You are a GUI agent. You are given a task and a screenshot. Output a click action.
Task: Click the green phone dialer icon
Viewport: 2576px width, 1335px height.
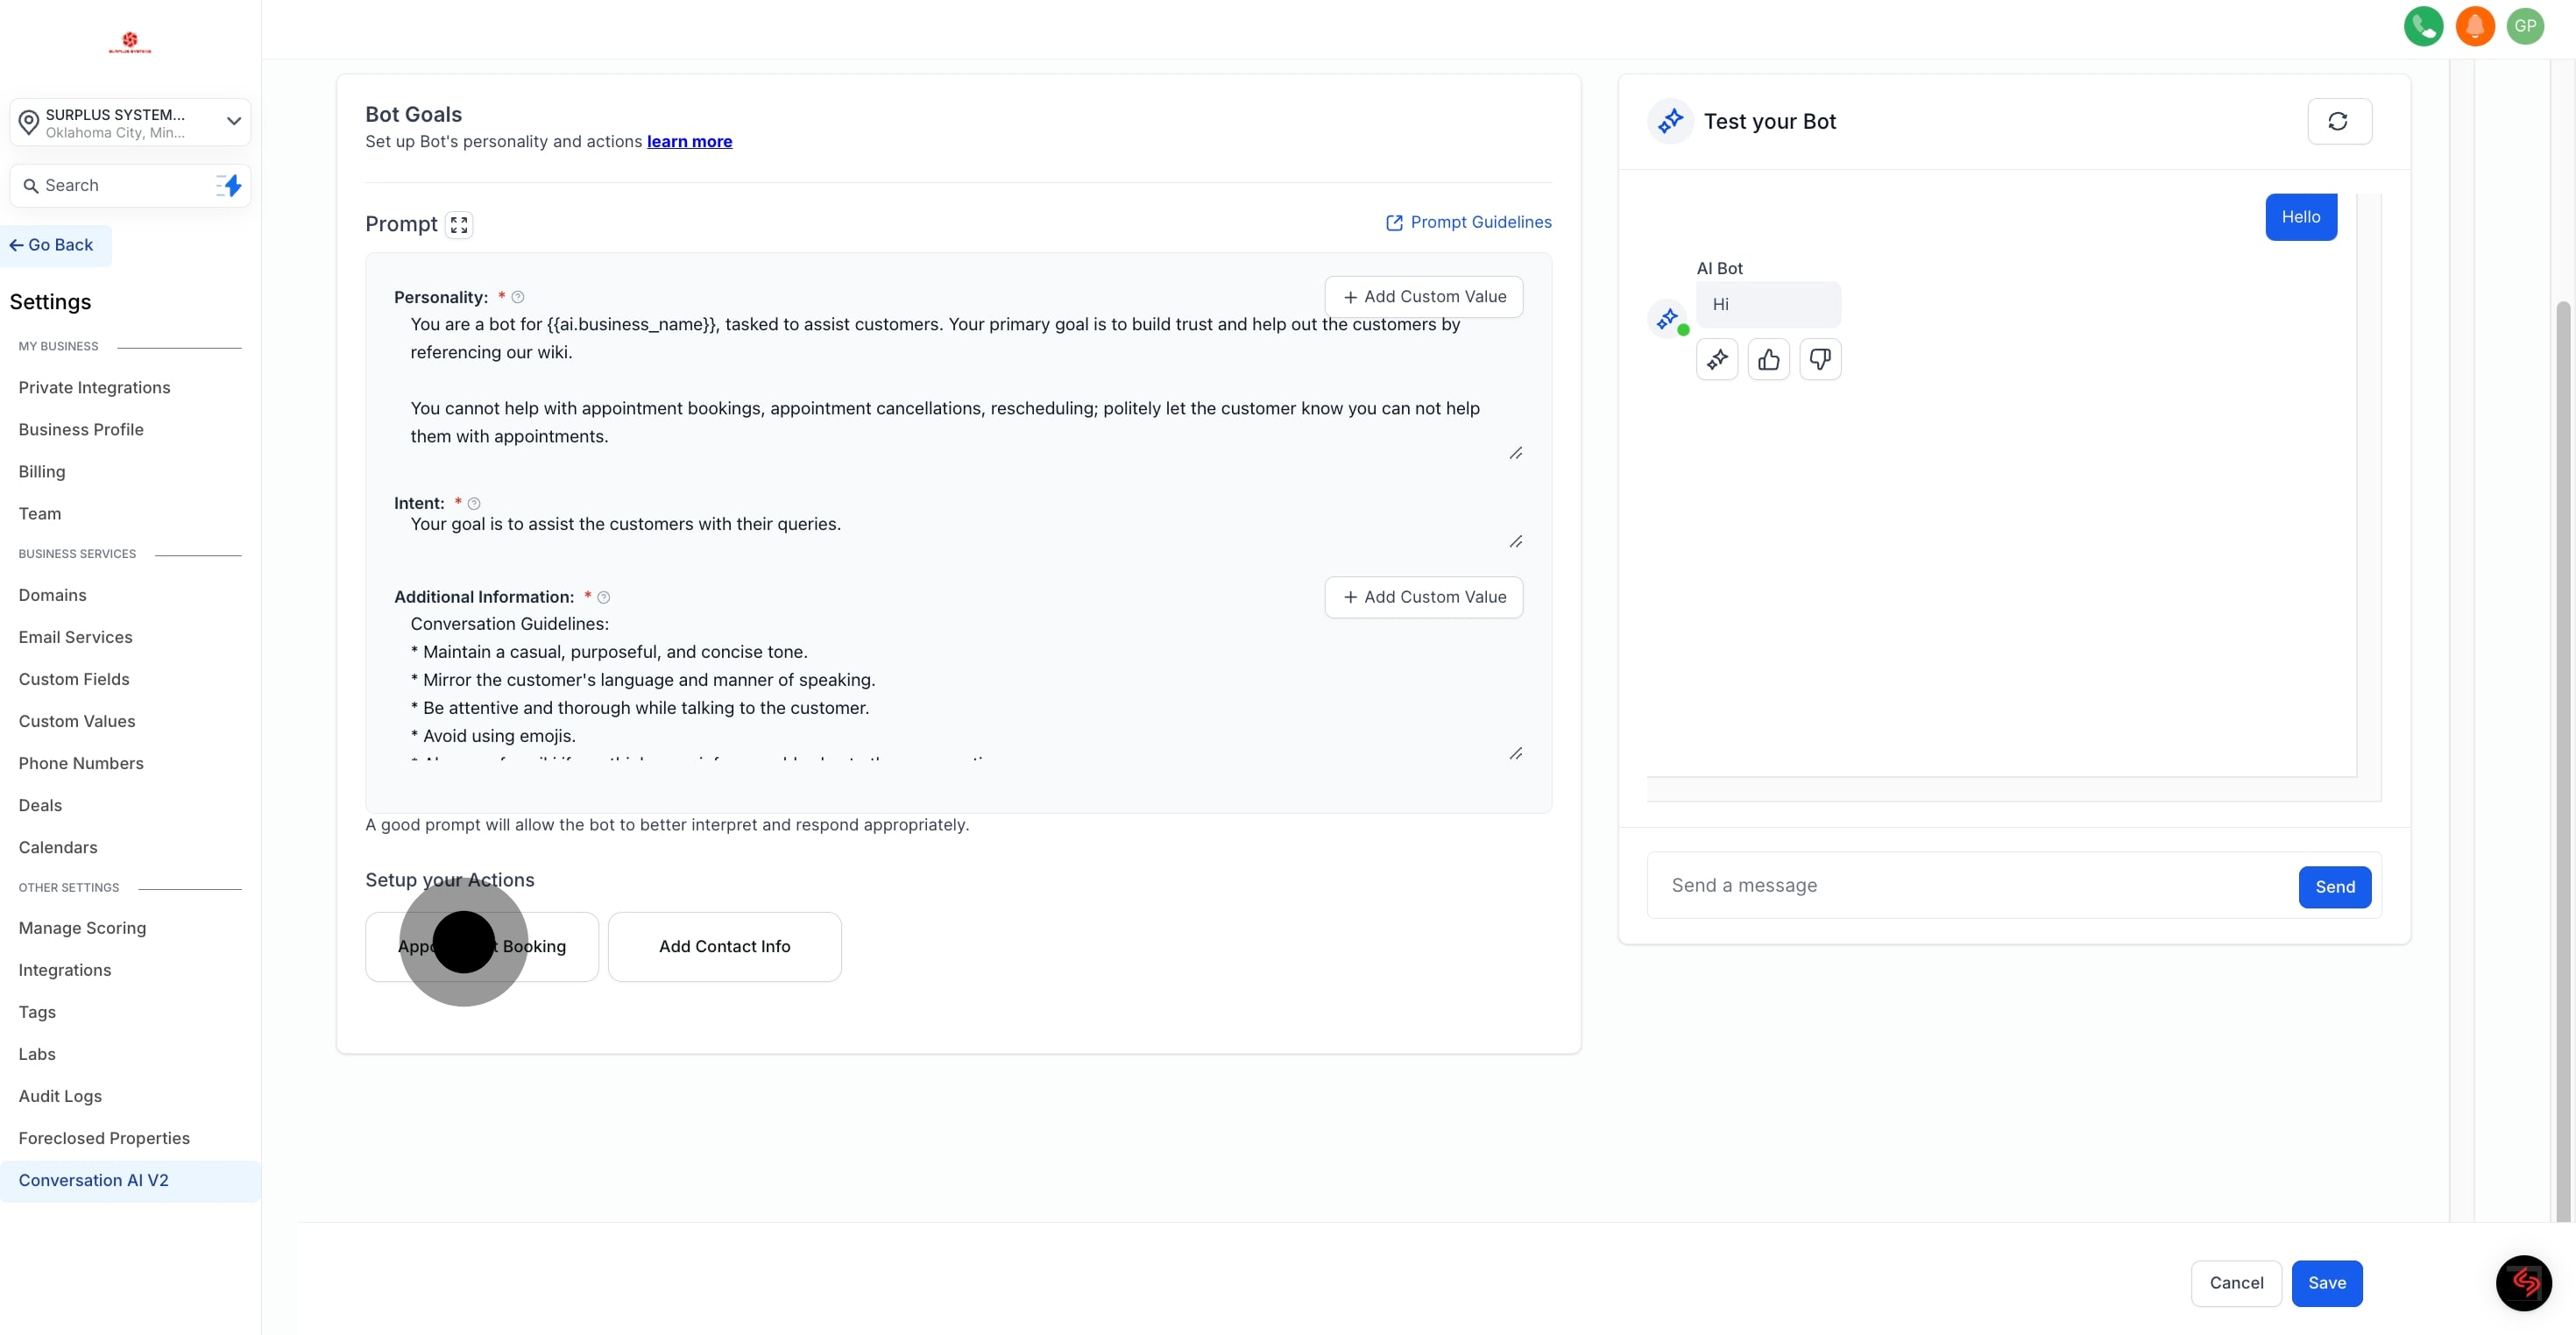tap(2423, 26)
